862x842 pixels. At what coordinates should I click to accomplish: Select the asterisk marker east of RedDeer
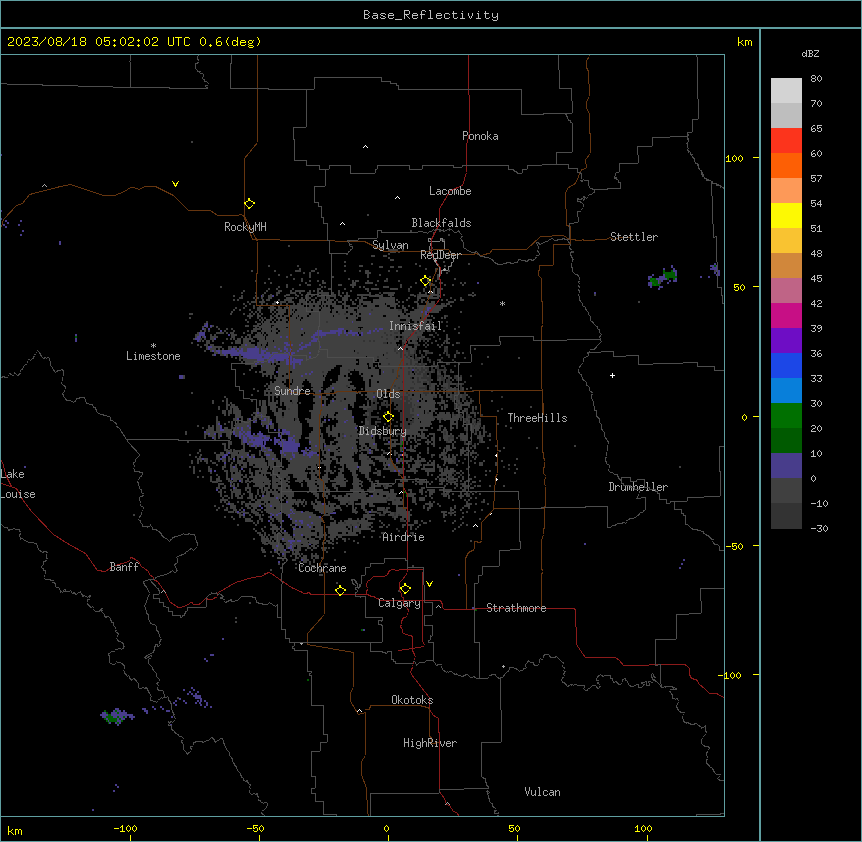(502, 303)
